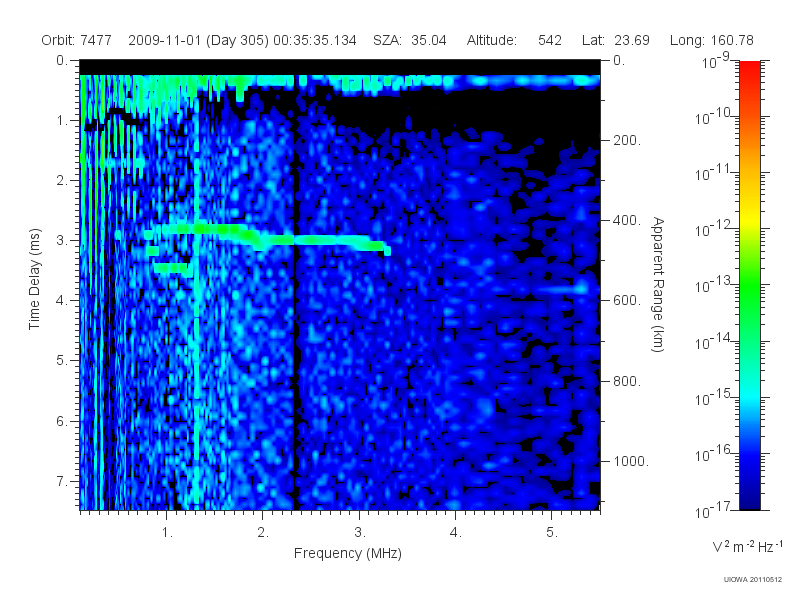The image size is (800, 600).
Task: Click the 5. tick on time delay axis
Action: coord(62,360)
